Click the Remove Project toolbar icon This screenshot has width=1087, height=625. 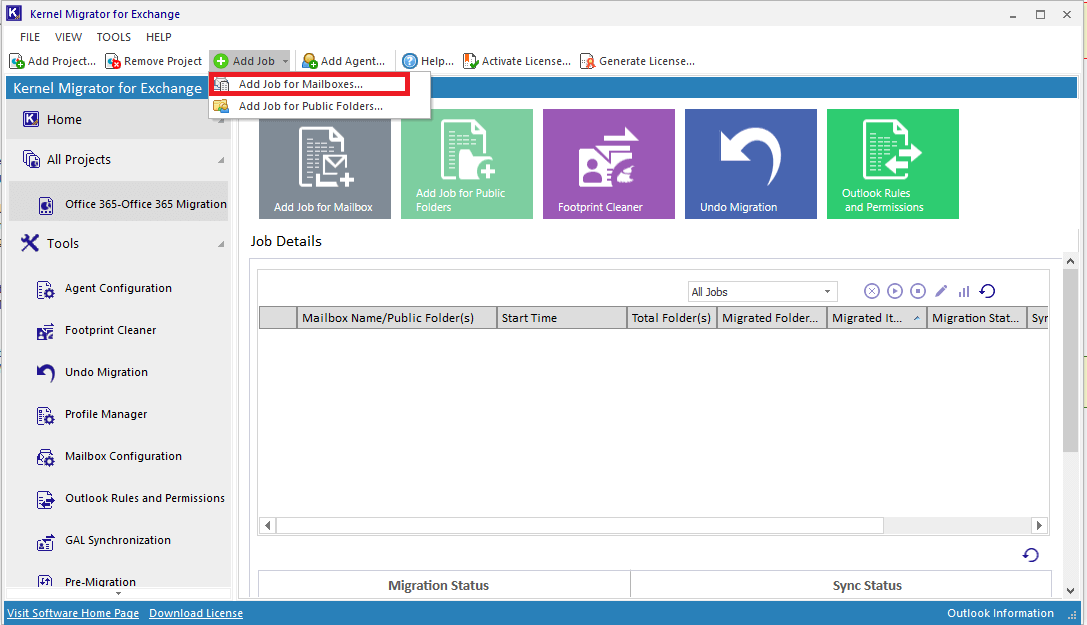coord(113,61)
